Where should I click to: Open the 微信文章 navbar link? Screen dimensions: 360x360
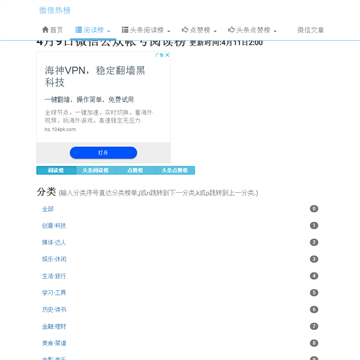311,30
